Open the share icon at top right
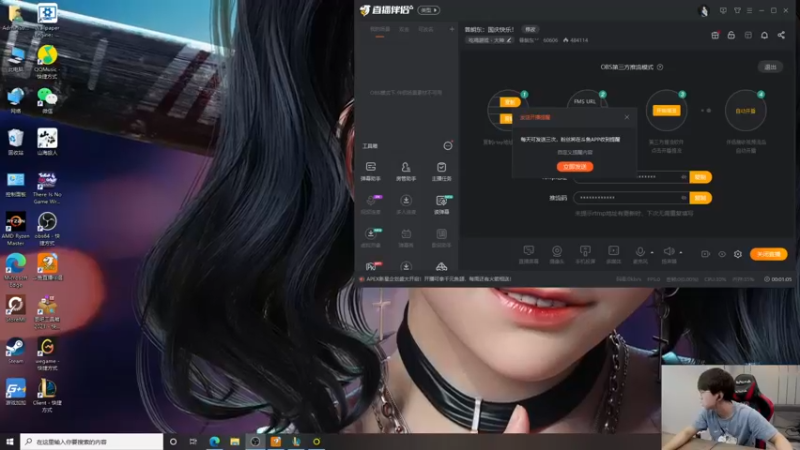The image size is (800, 450). [781, 35]
